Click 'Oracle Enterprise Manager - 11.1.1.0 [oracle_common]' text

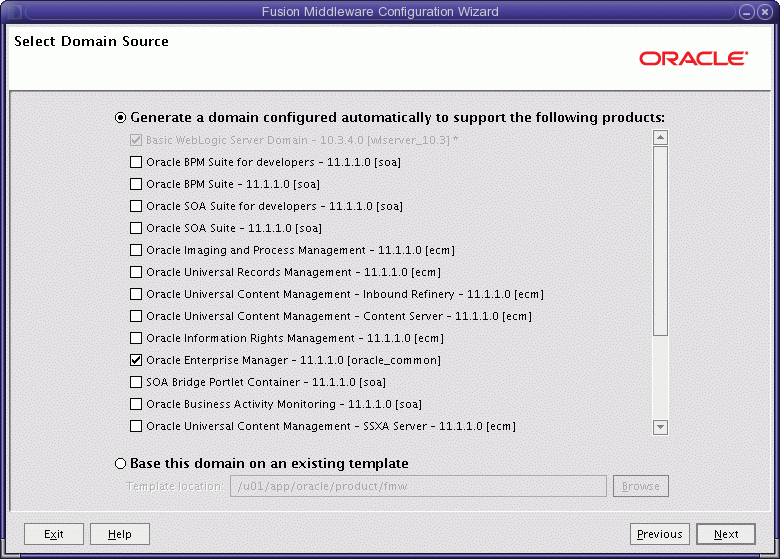(x=293, y=360)
